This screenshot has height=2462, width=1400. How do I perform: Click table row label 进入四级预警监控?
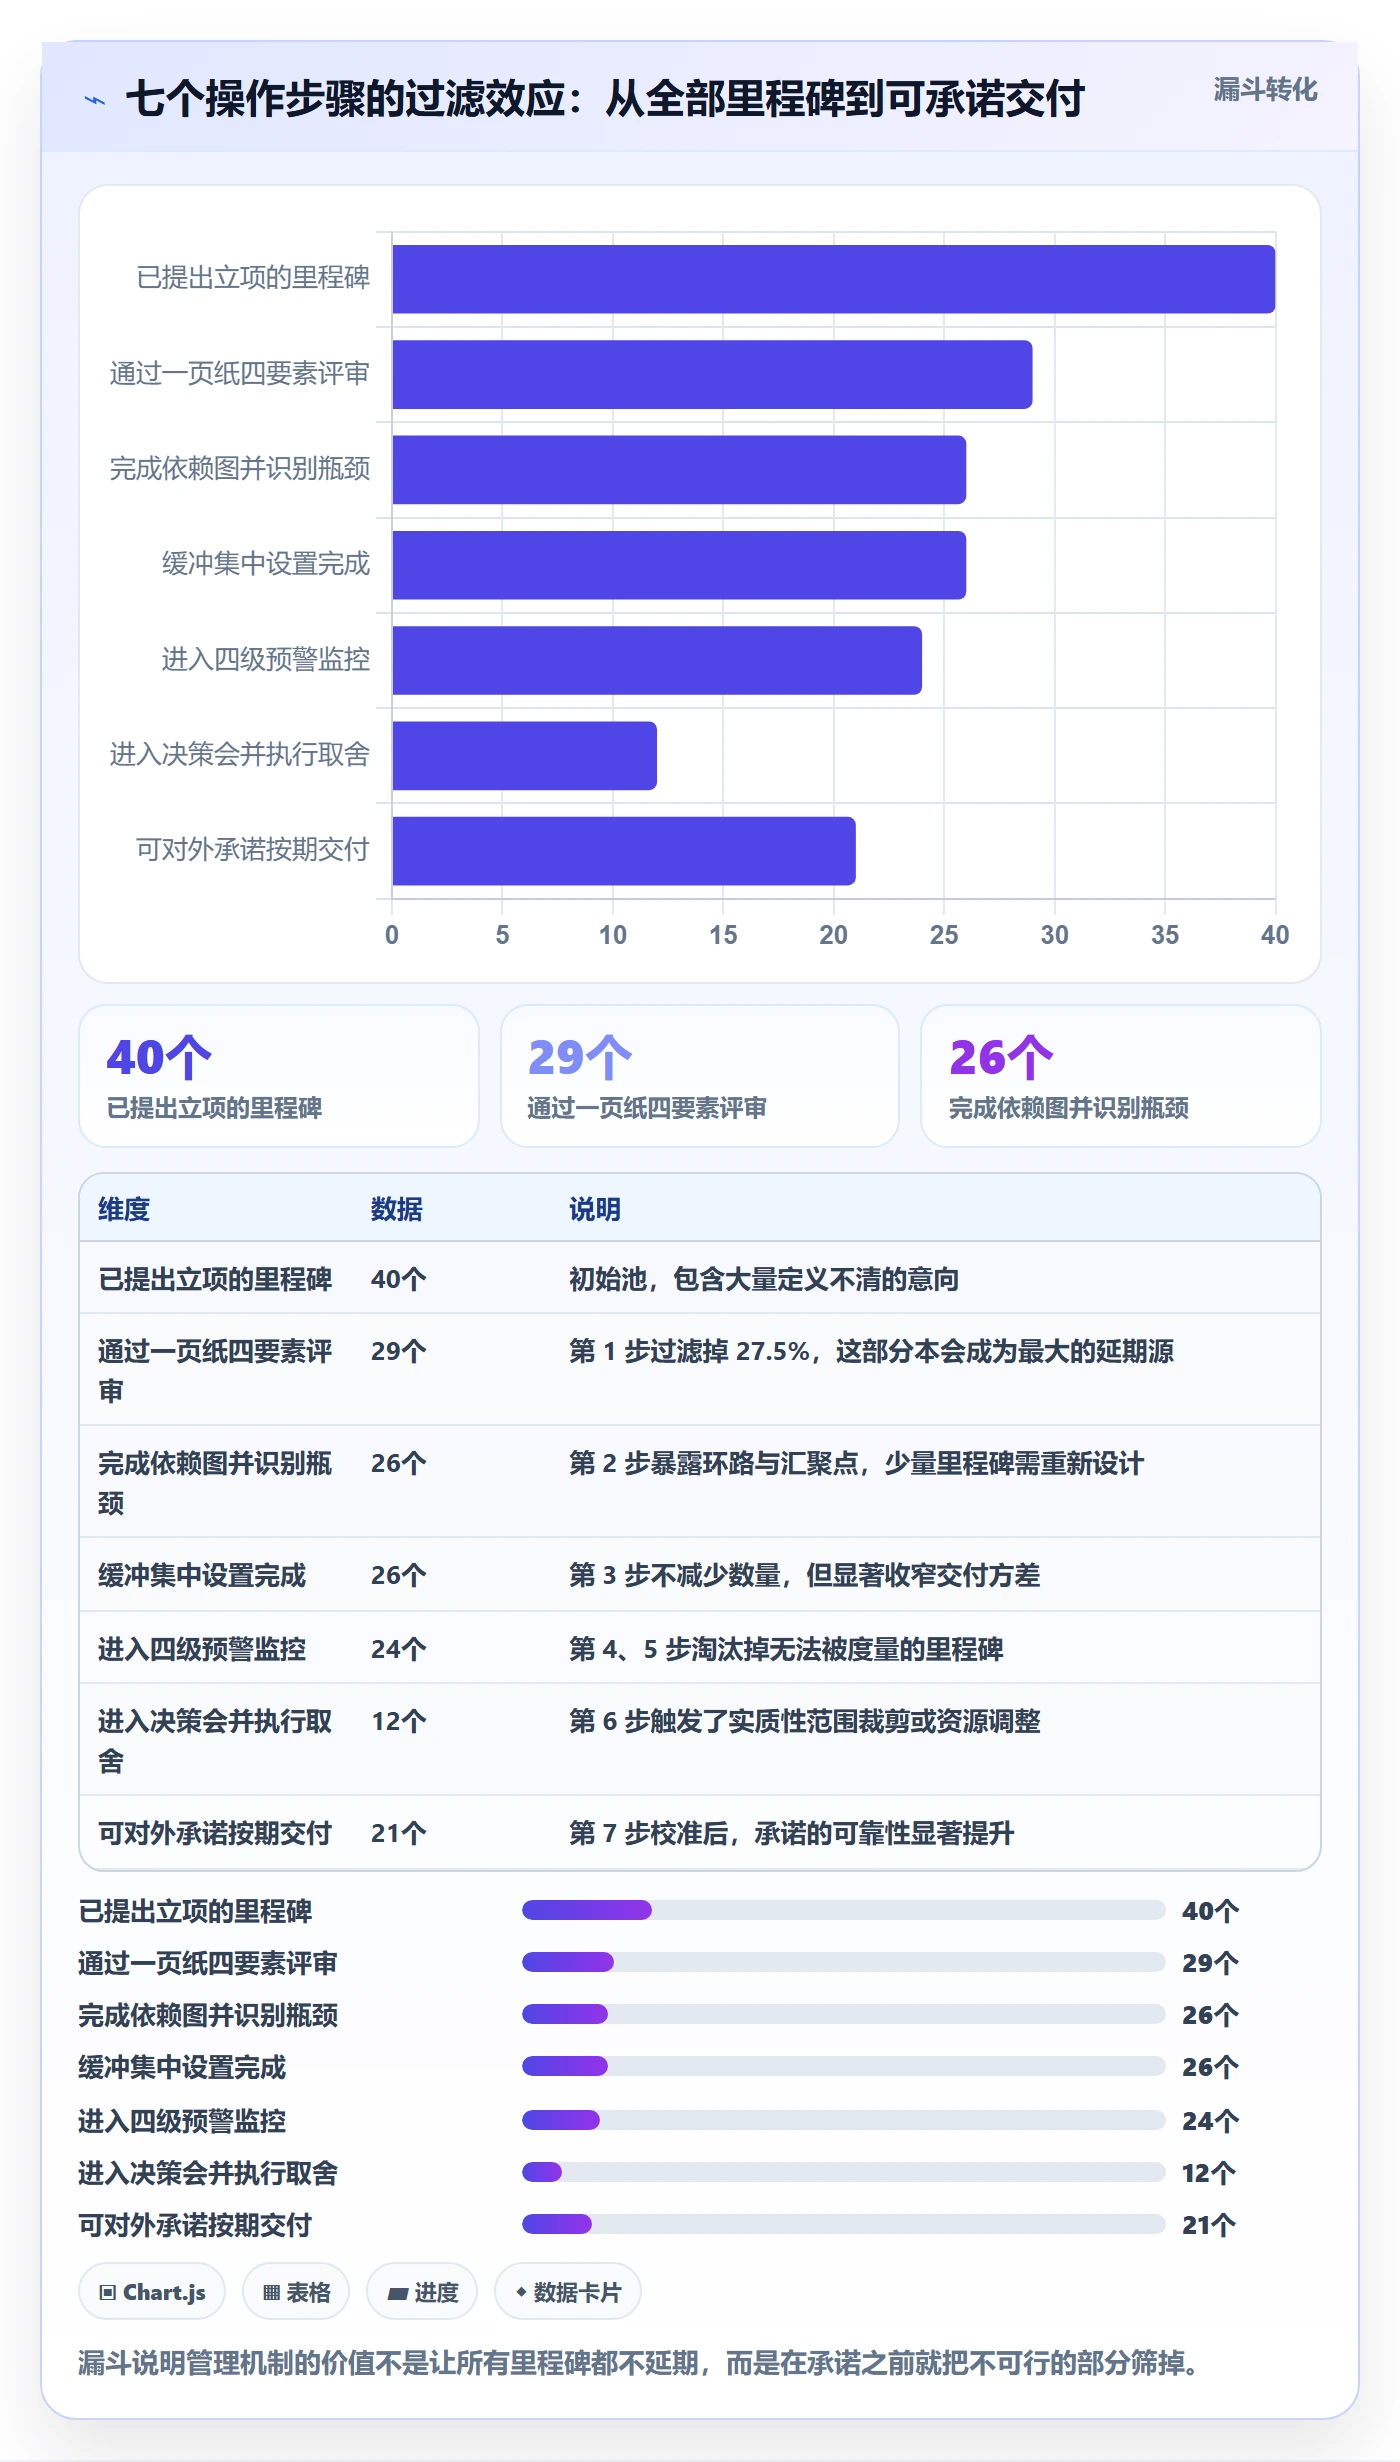point(202,1649)
